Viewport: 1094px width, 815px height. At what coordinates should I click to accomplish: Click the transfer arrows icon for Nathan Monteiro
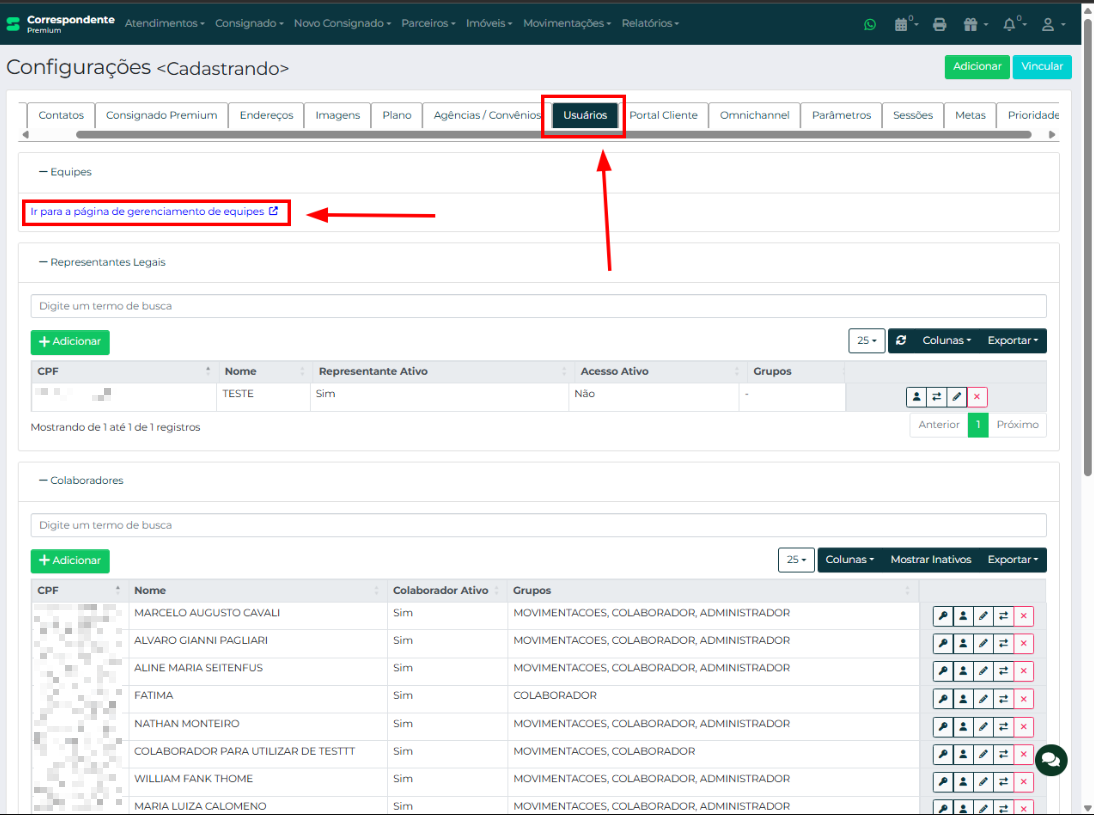click(x=1003, y=727)
